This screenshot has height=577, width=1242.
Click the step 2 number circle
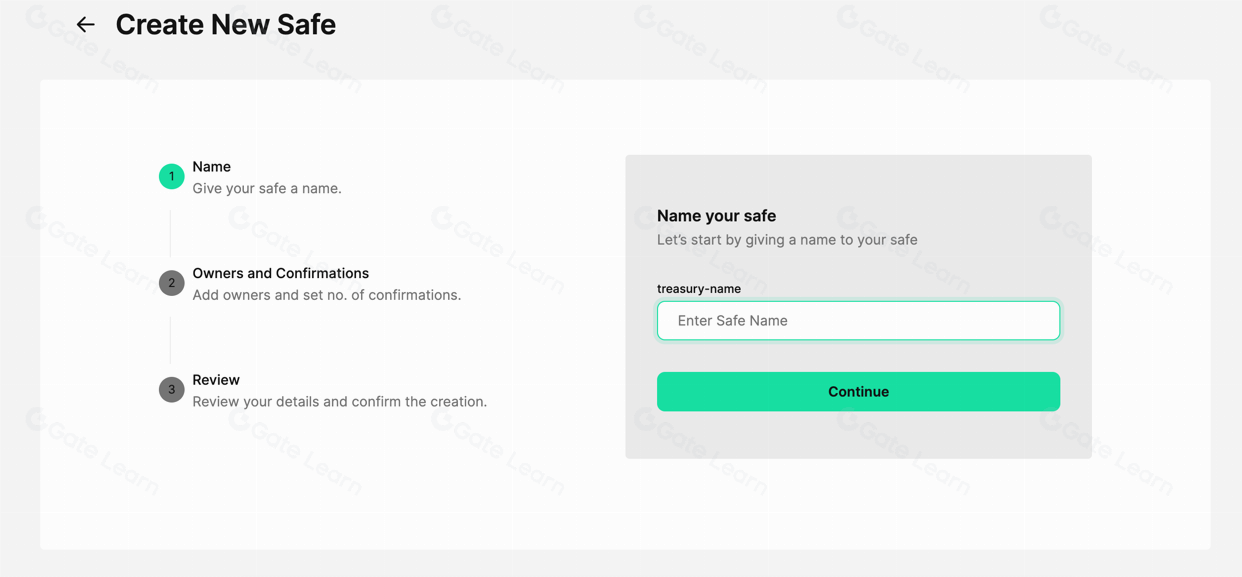(x=171, y=283)
